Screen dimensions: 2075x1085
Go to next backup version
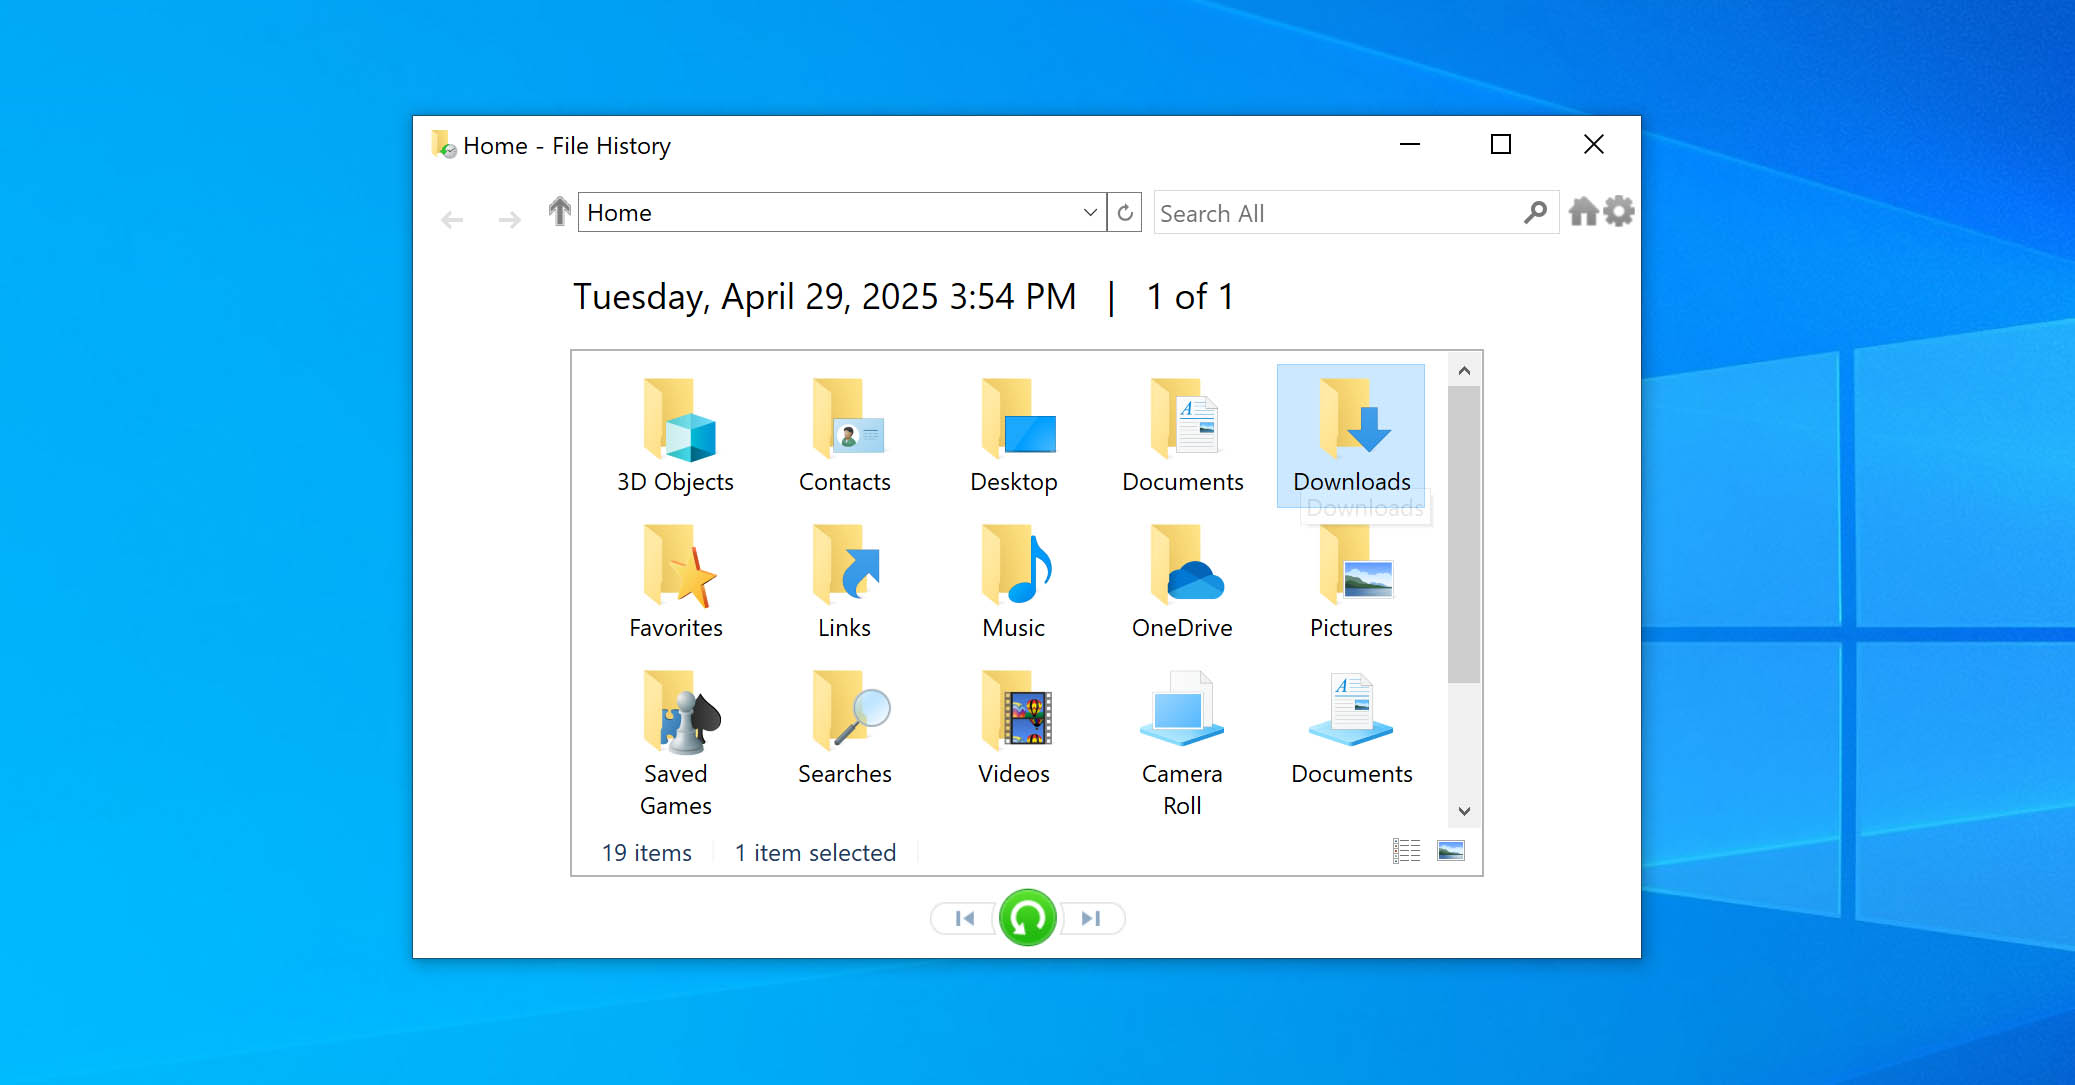point(1091,918)
